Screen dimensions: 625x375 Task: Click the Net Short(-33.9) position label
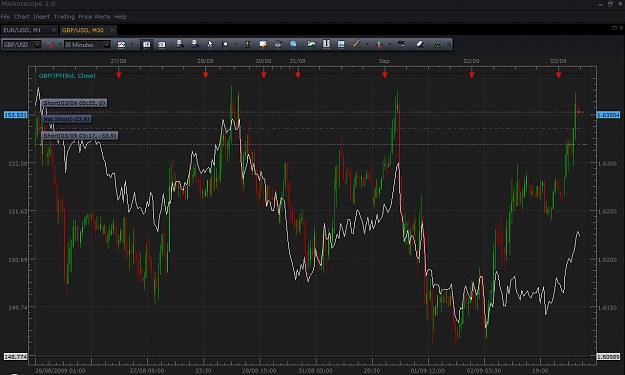[67, 119]
